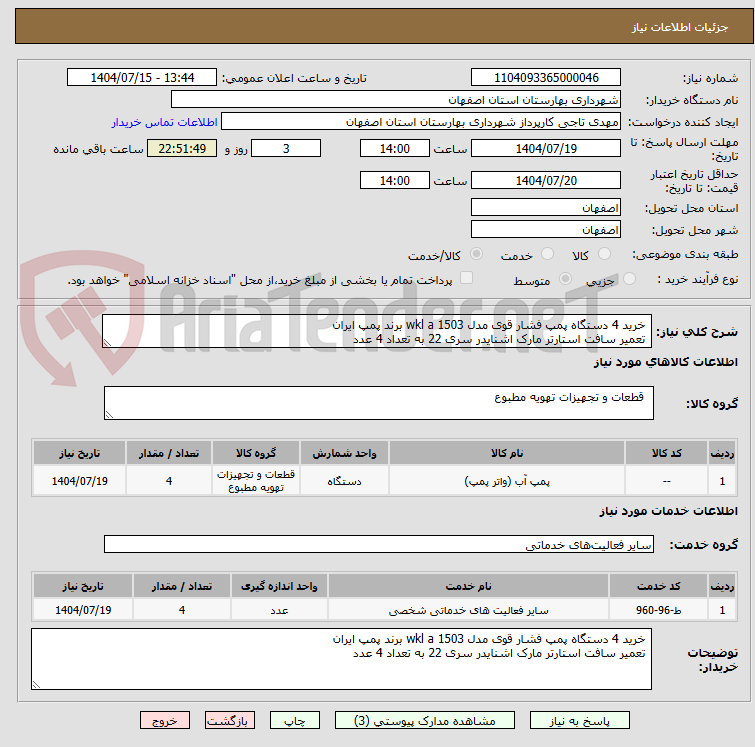Click the چاپ print button
The height and width of the screenshot is (747, 755).
click(x=295, y=721)
